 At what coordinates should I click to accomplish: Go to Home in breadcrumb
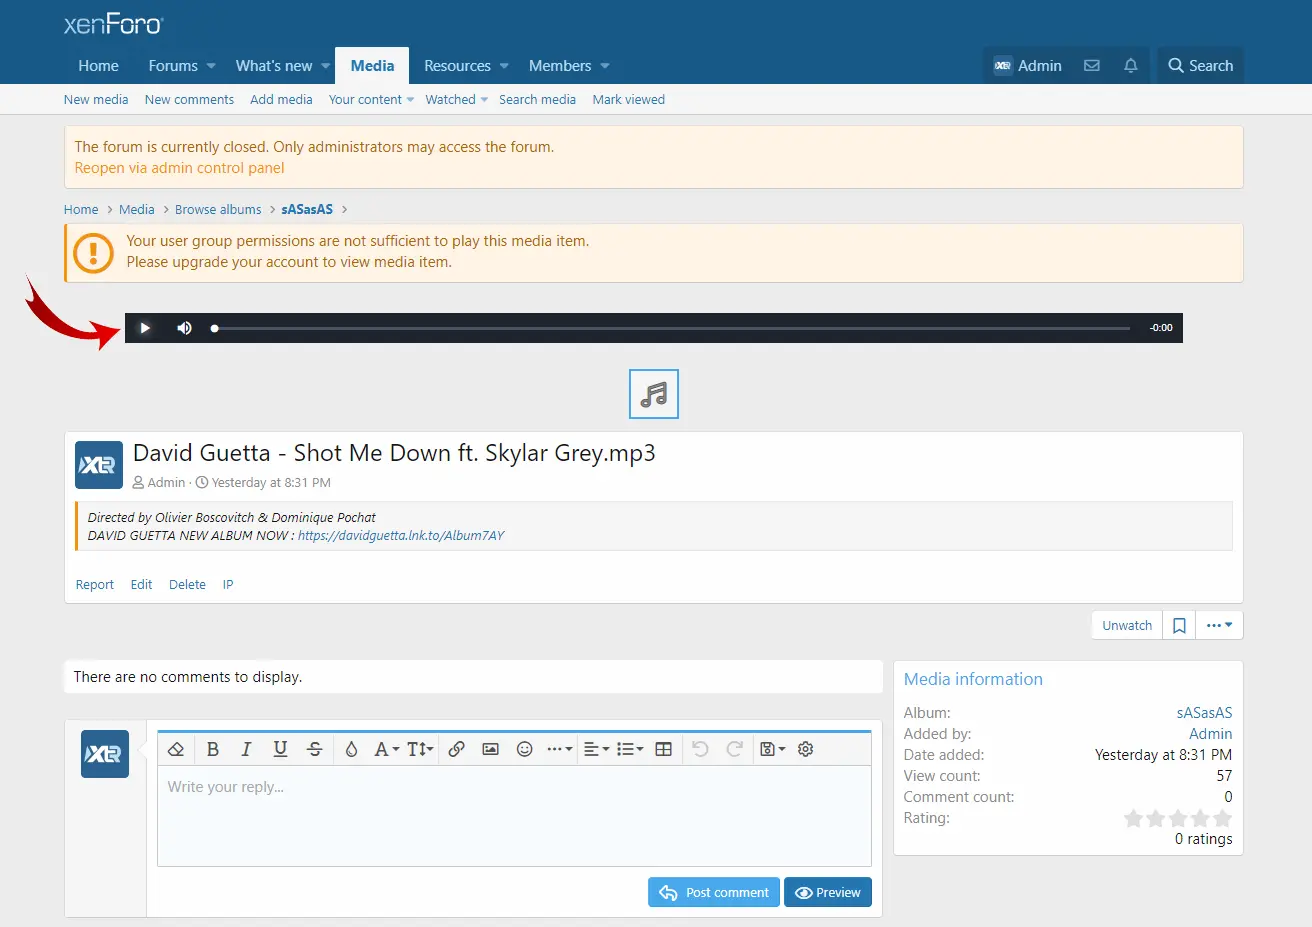coord(81,210)
